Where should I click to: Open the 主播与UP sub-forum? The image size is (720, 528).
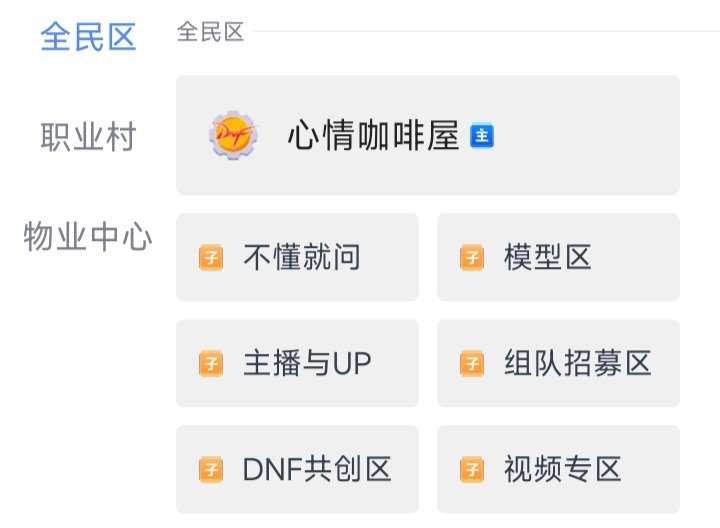pyautogui.click(x=298, y=363)
